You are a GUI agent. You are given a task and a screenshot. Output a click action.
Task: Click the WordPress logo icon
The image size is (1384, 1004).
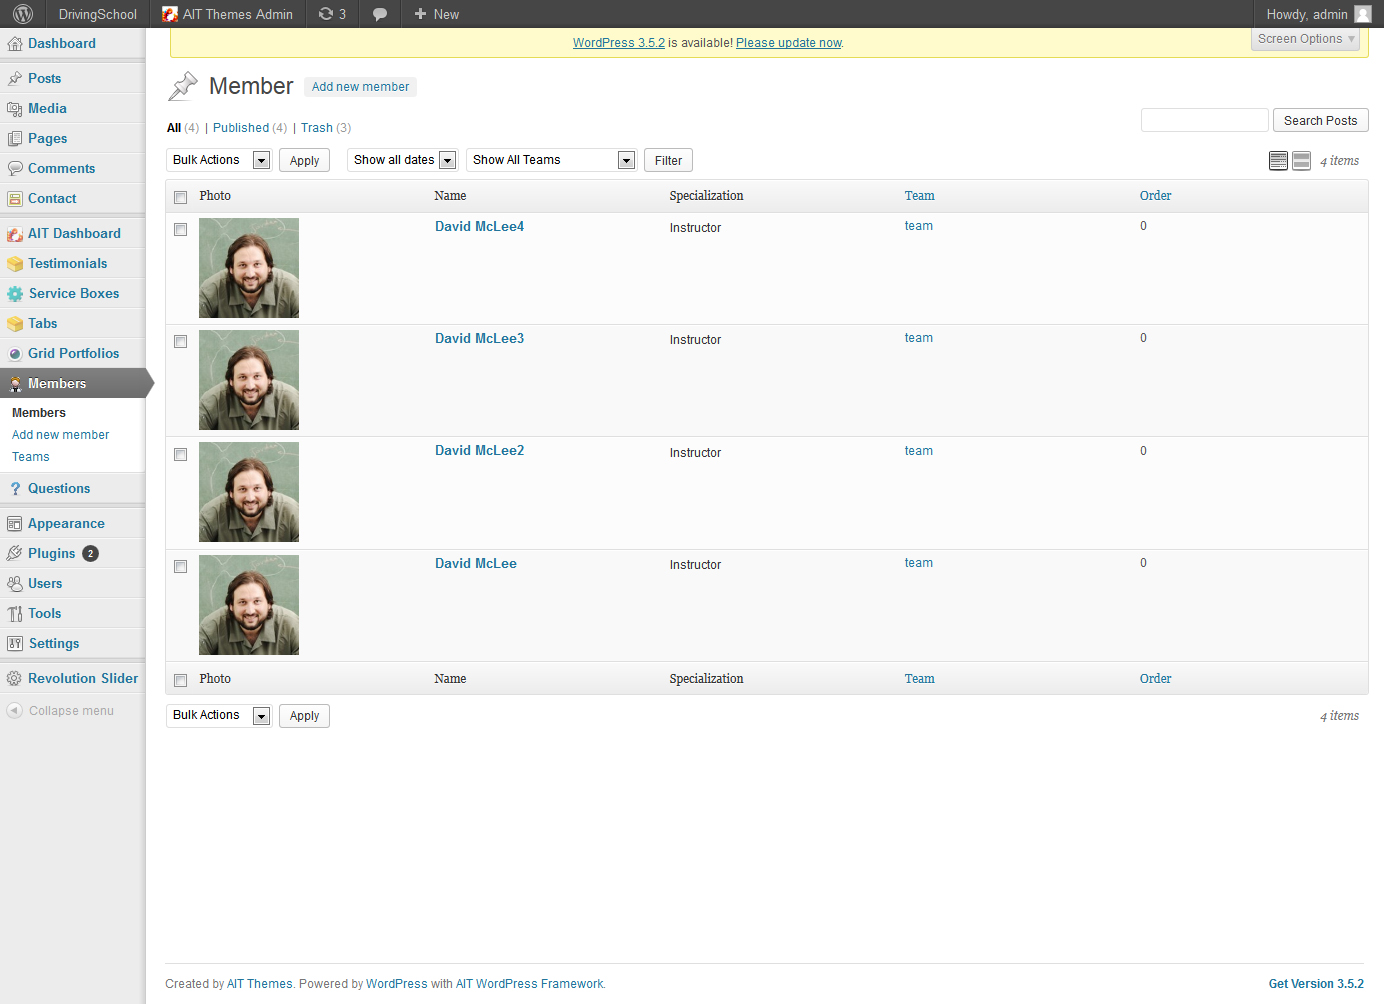pyautogui.click(x=23, y=14)
